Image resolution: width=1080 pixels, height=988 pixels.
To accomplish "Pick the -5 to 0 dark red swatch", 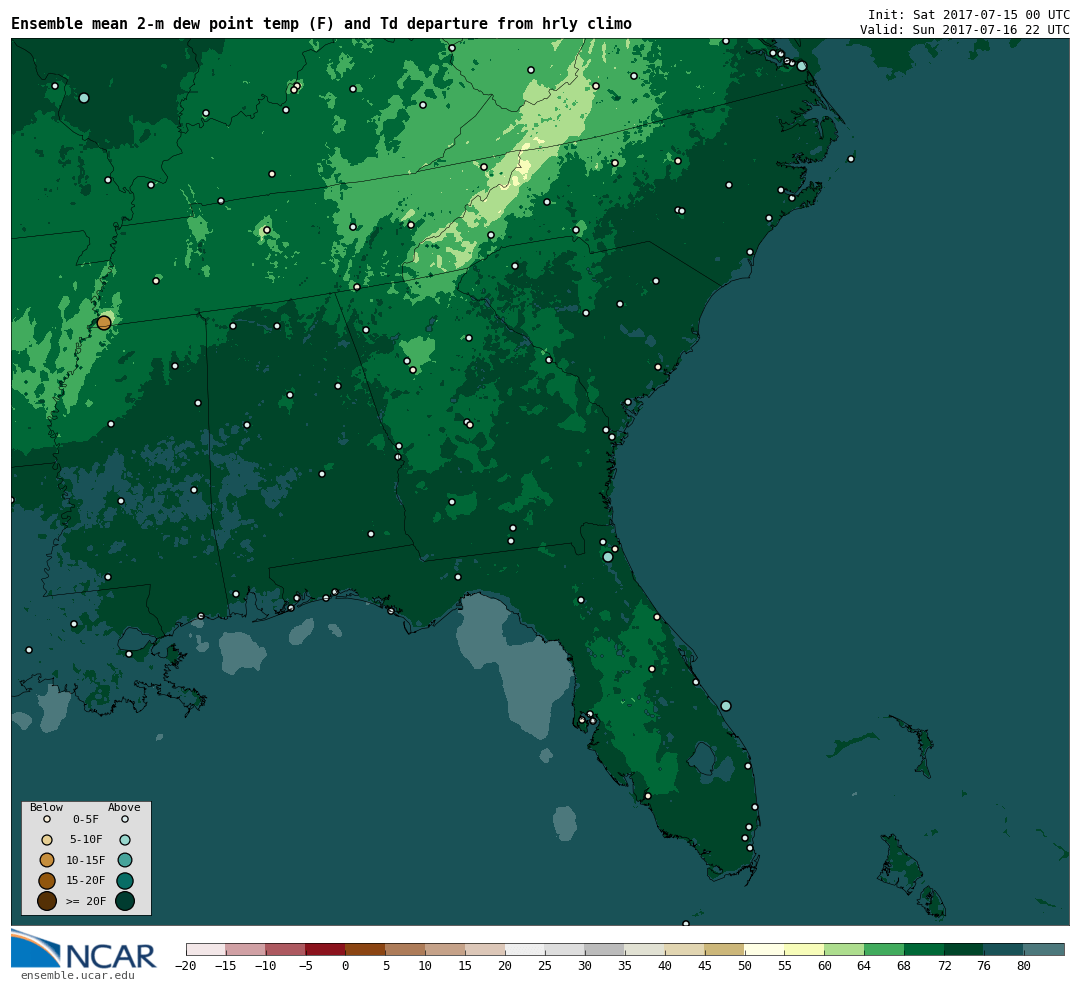I will pyautogui.click(x=326, y=949).
